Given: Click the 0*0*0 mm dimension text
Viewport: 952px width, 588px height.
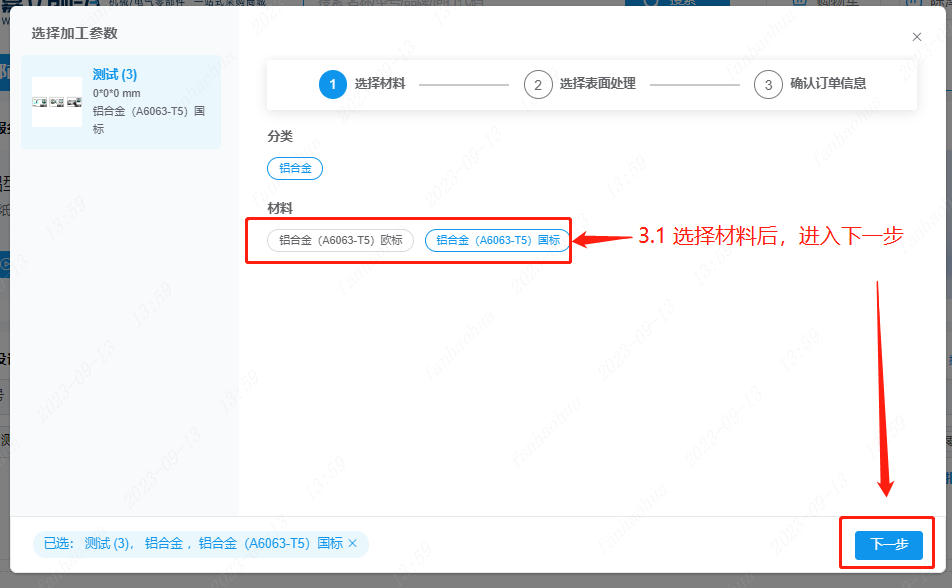Looking at the screenshot, I should (117, 94).
